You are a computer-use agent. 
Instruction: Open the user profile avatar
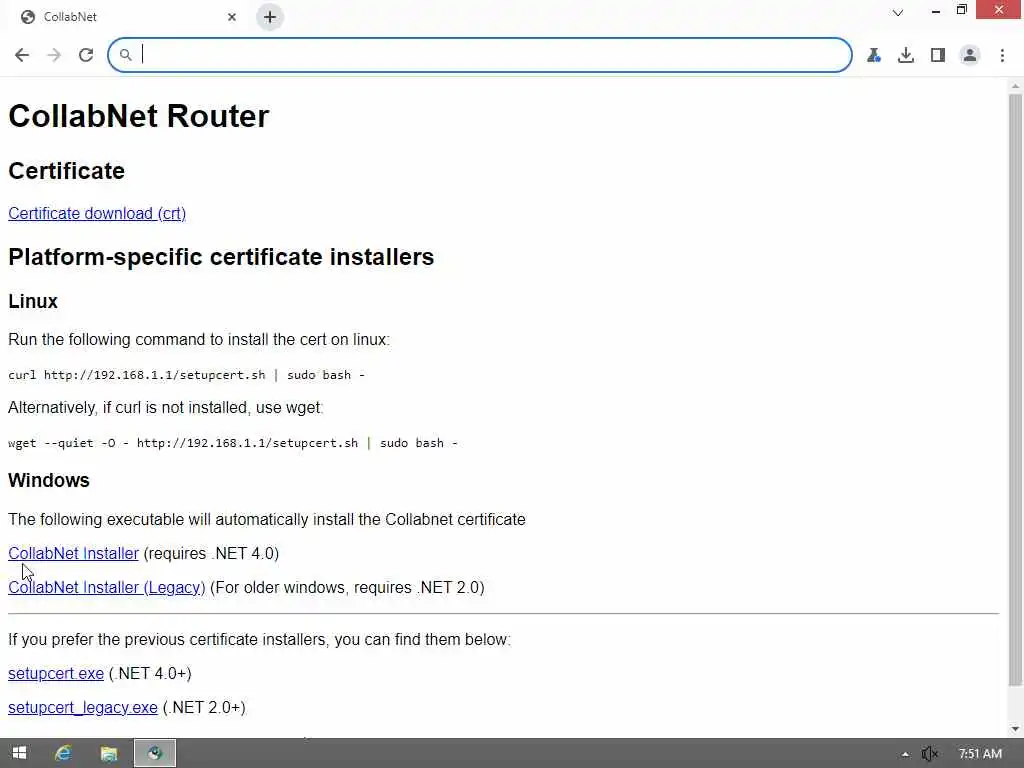tap(970, 55)
